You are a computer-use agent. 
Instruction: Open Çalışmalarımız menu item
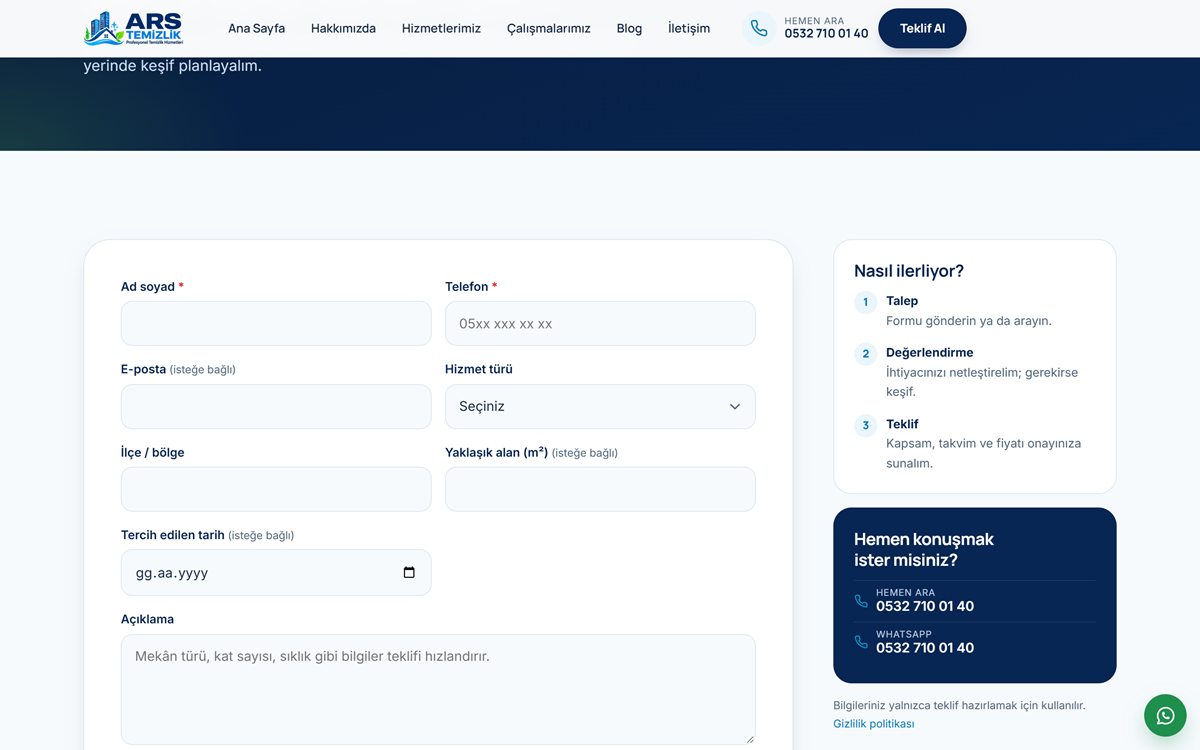pos(548,28)
